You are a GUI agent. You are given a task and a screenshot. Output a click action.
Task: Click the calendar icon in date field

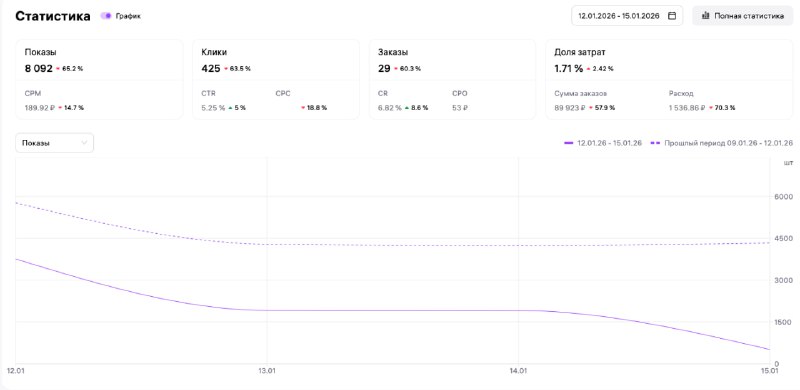pyautogui.click(x=672, y=16)
